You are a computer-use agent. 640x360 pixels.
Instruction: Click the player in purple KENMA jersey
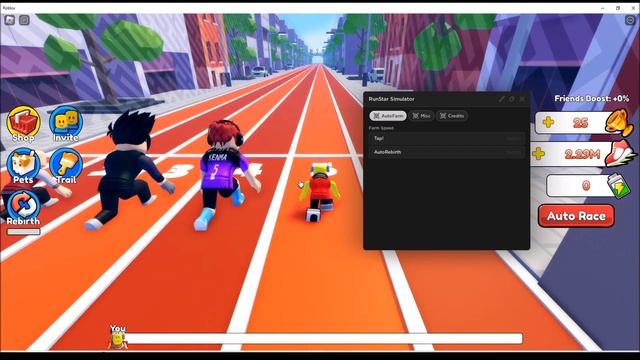(x=226, y=176)
